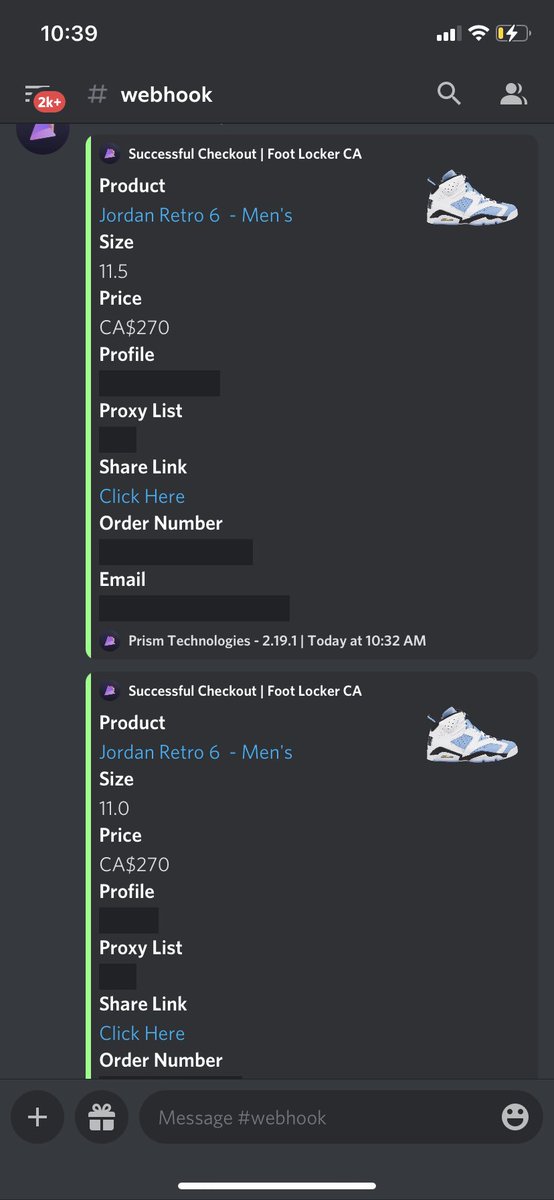The image size is (554, 1200).
Task: Open the plus attachment button
Action: pyautogui.click(x=37, y=1117)
